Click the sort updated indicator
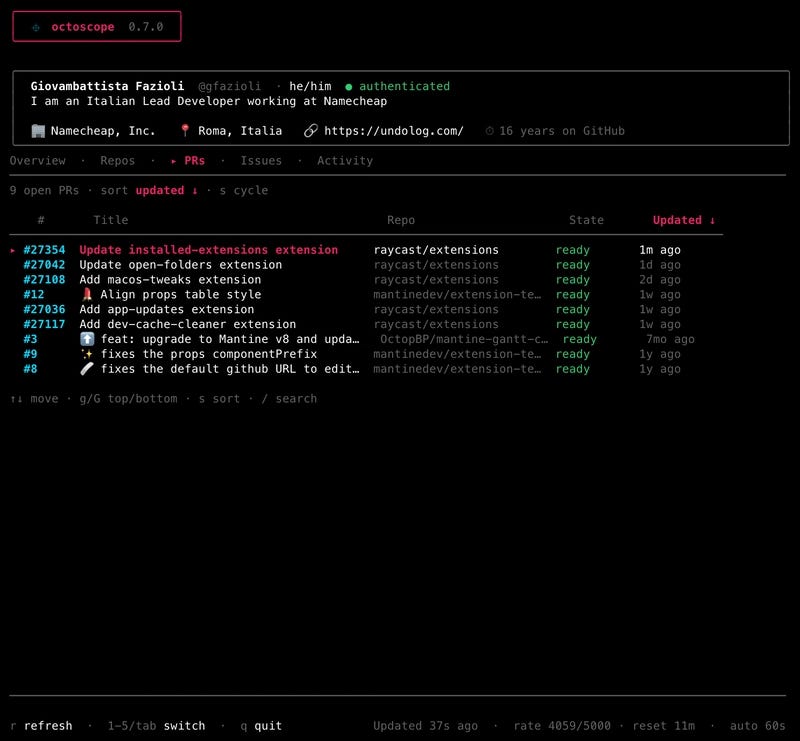800x741 pixels. (166, 190)
